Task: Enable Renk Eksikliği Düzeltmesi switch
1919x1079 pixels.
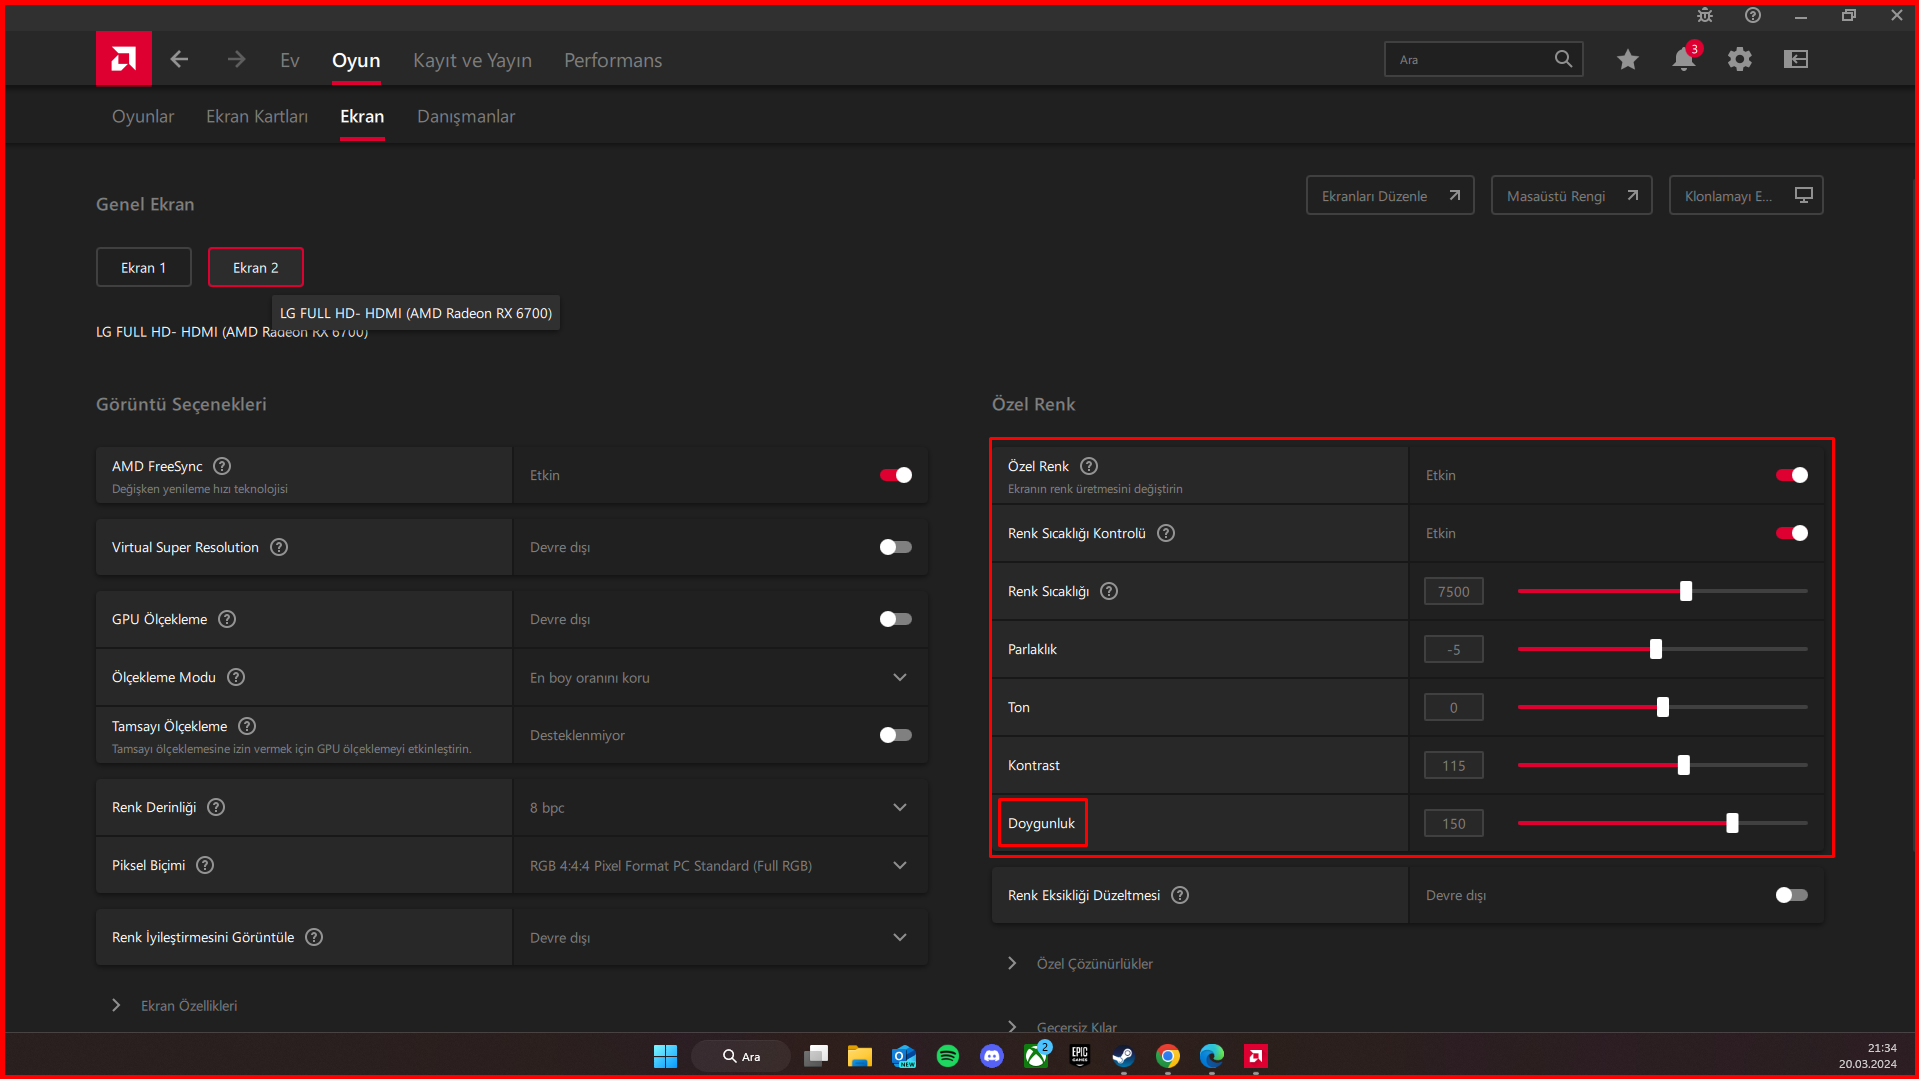Action: pos(1791,895)
